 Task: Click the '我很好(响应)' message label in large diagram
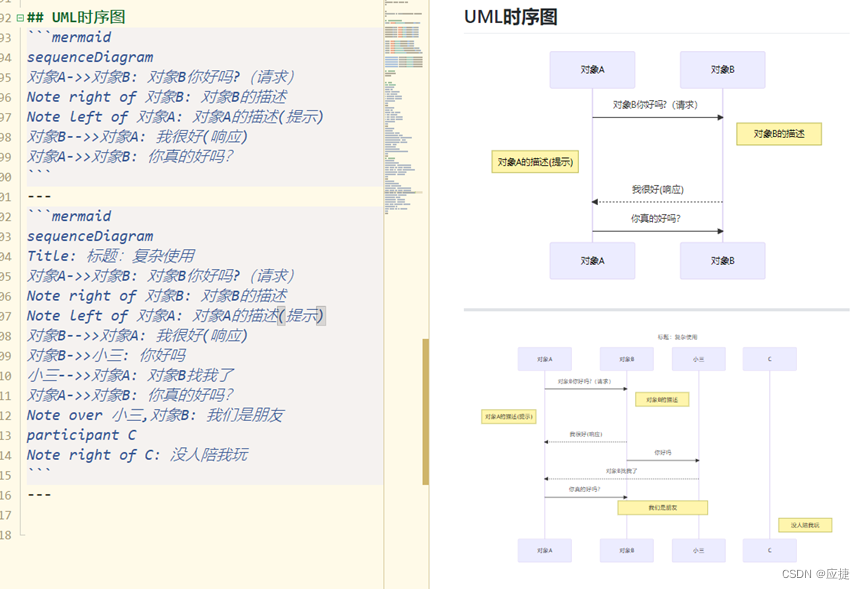(658, 190)
